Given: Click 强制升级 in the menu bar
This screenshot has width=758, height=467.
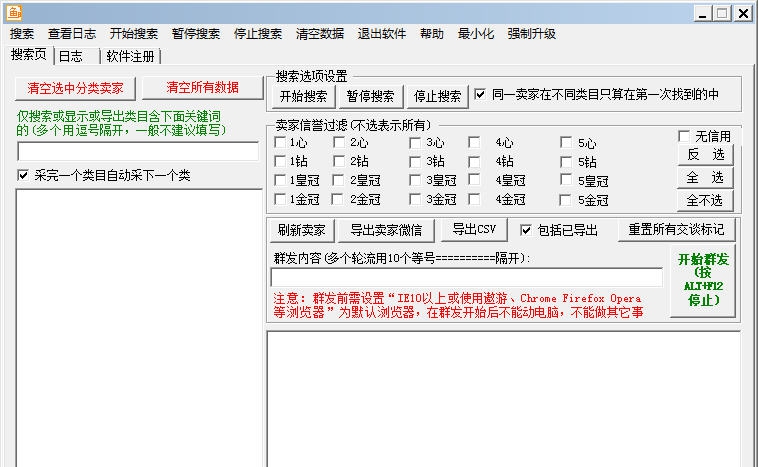Looking at the screenshot, I should click(x=531, y=34).
